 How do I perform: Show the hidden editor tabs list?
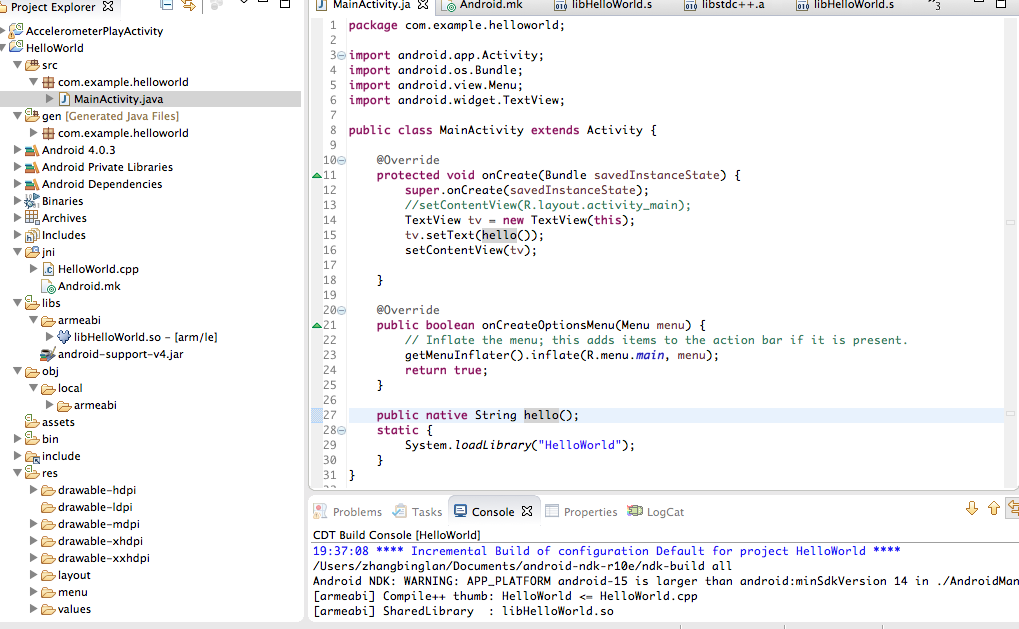(x=935, y=5)
